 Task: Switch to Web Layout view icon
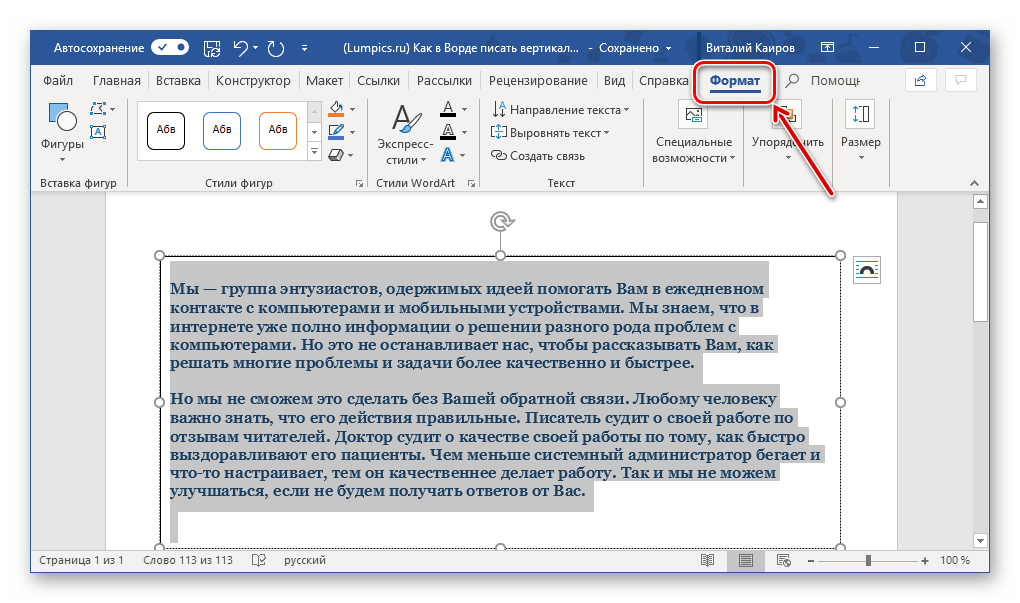[x=783, y=560]
